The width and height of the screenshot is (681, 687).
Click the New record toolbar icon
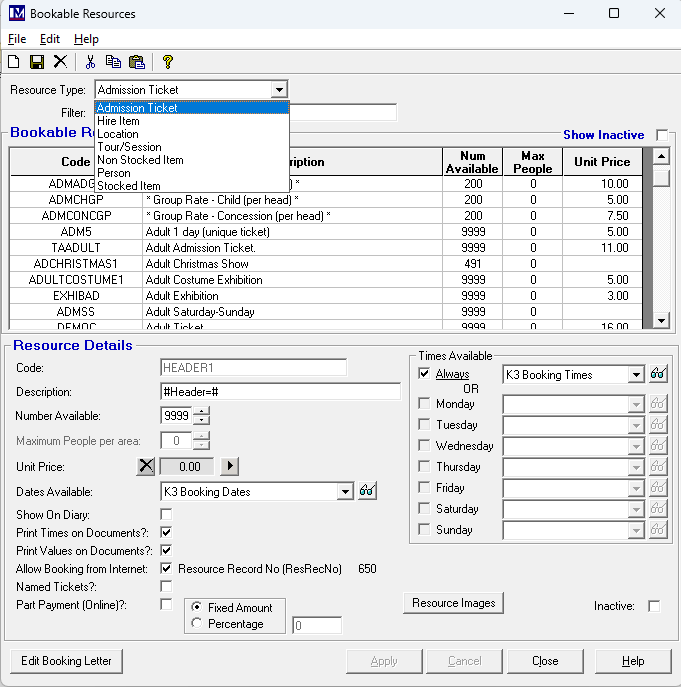click(14, 62)
